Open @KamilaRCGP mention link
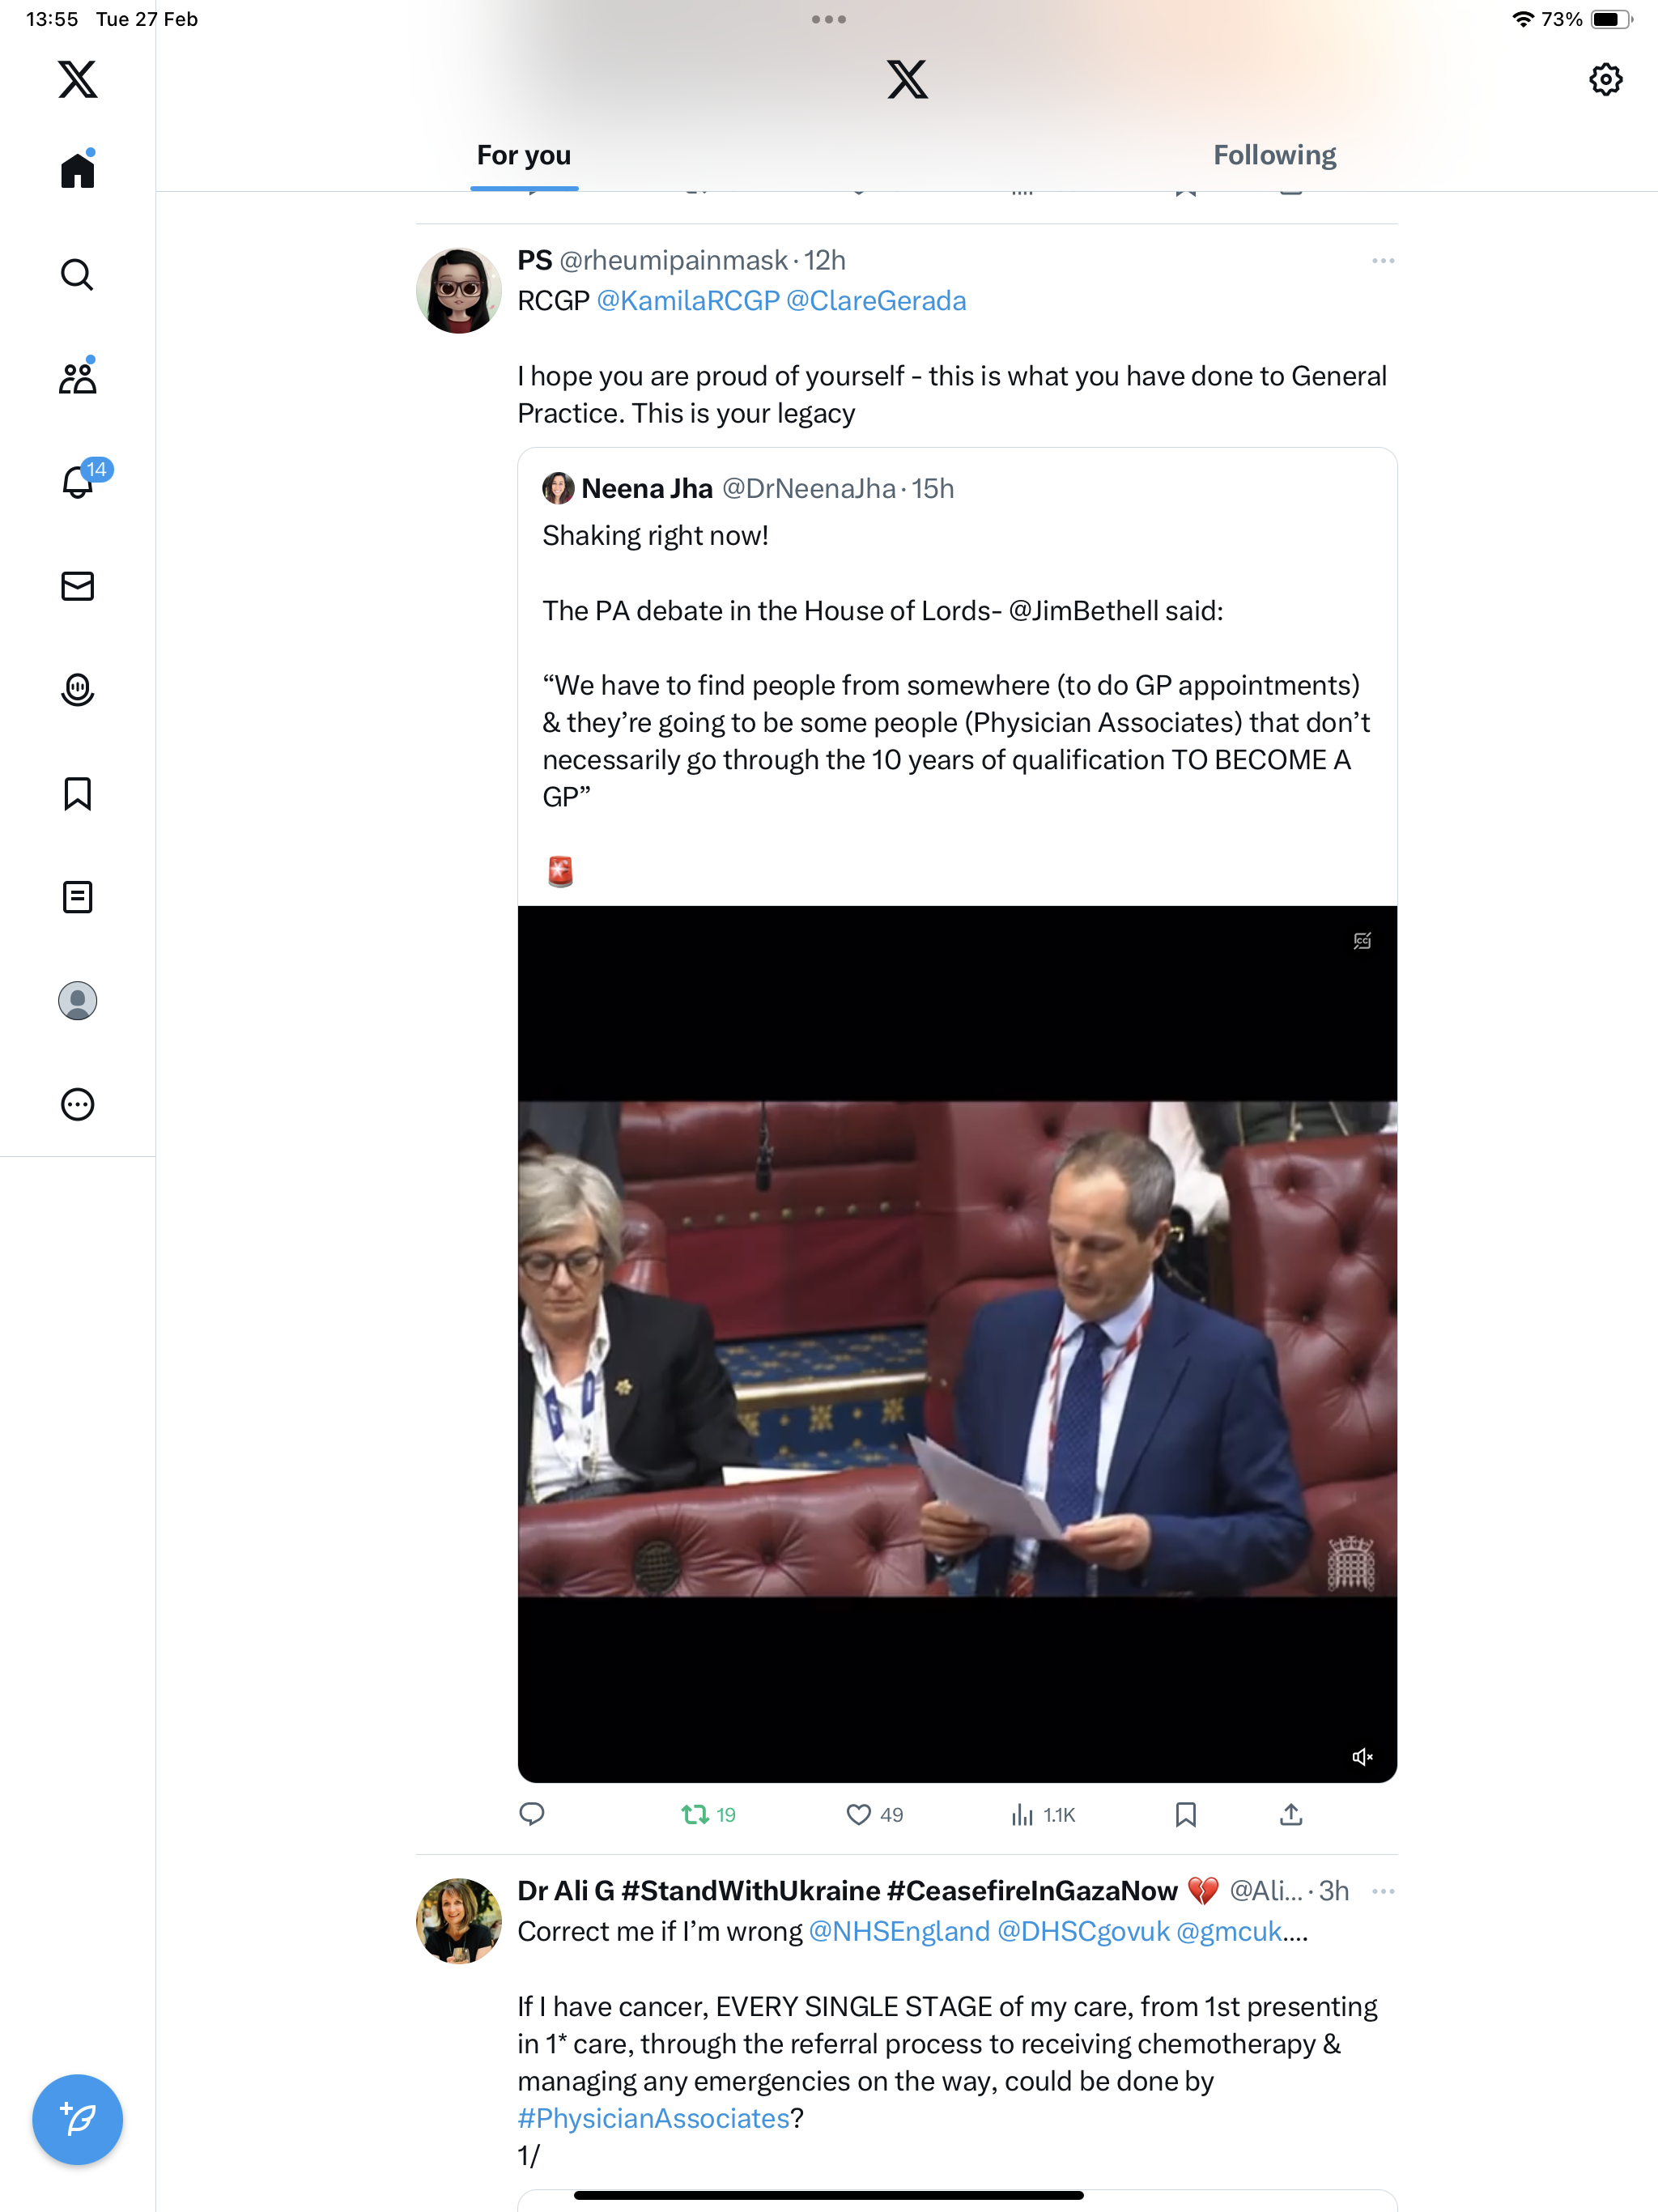Screen dimensions: 1658x2212 click(687, 301)
